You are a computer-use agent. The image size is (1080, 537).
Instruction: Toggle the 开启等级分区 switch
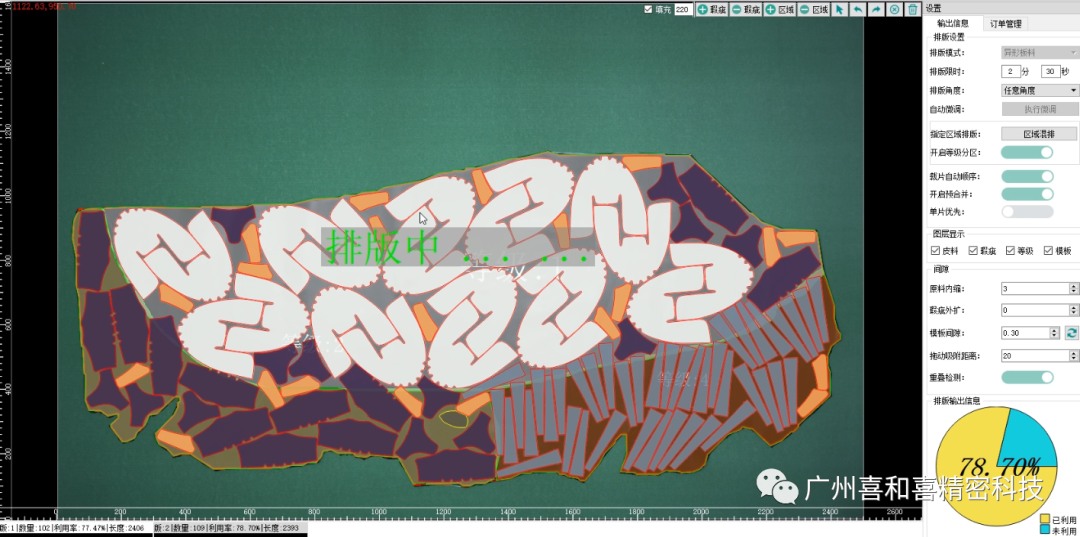1027,152
